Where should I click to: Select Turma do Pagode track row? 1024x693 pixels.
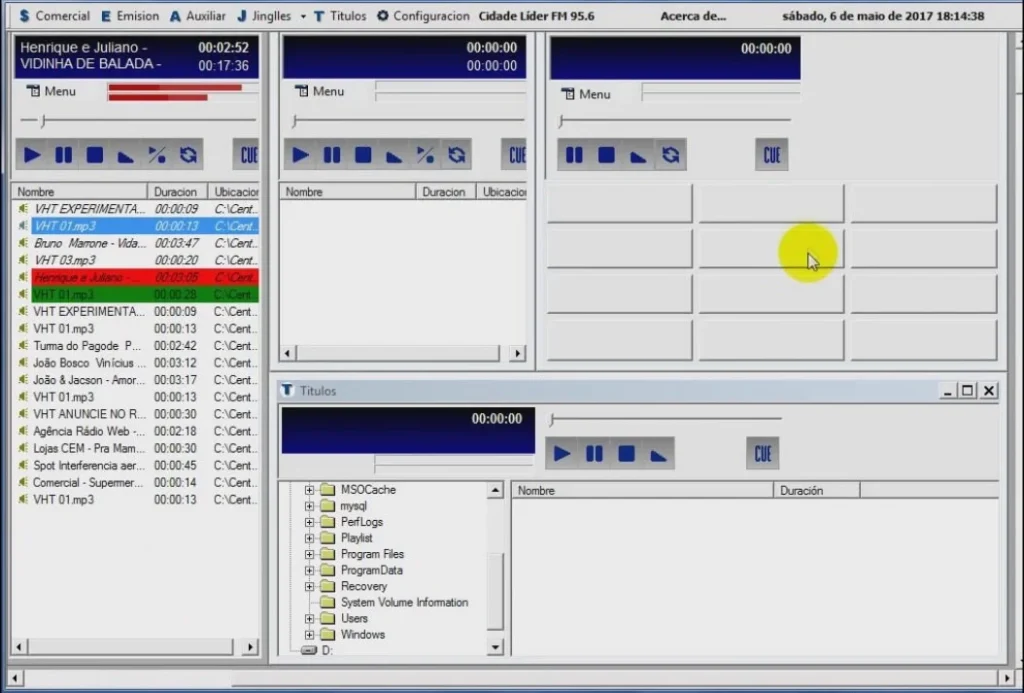point(136,346)
